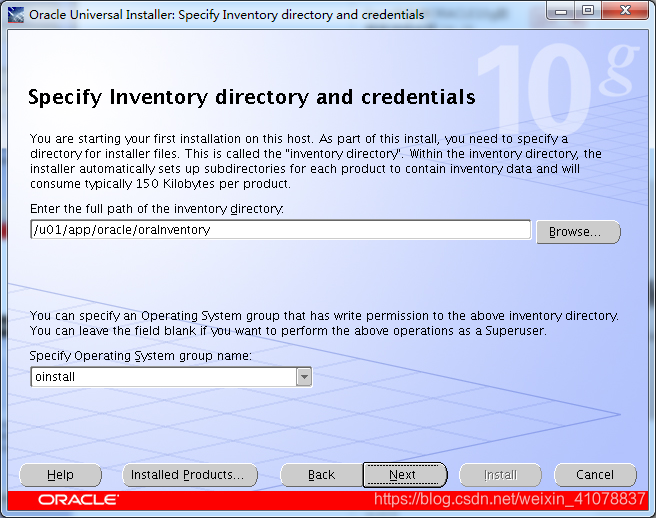Screen dimensions: 656x518
Task: Click the 'Specify Inventory directory and credentials' heading
Action: (x=251, y=97)
